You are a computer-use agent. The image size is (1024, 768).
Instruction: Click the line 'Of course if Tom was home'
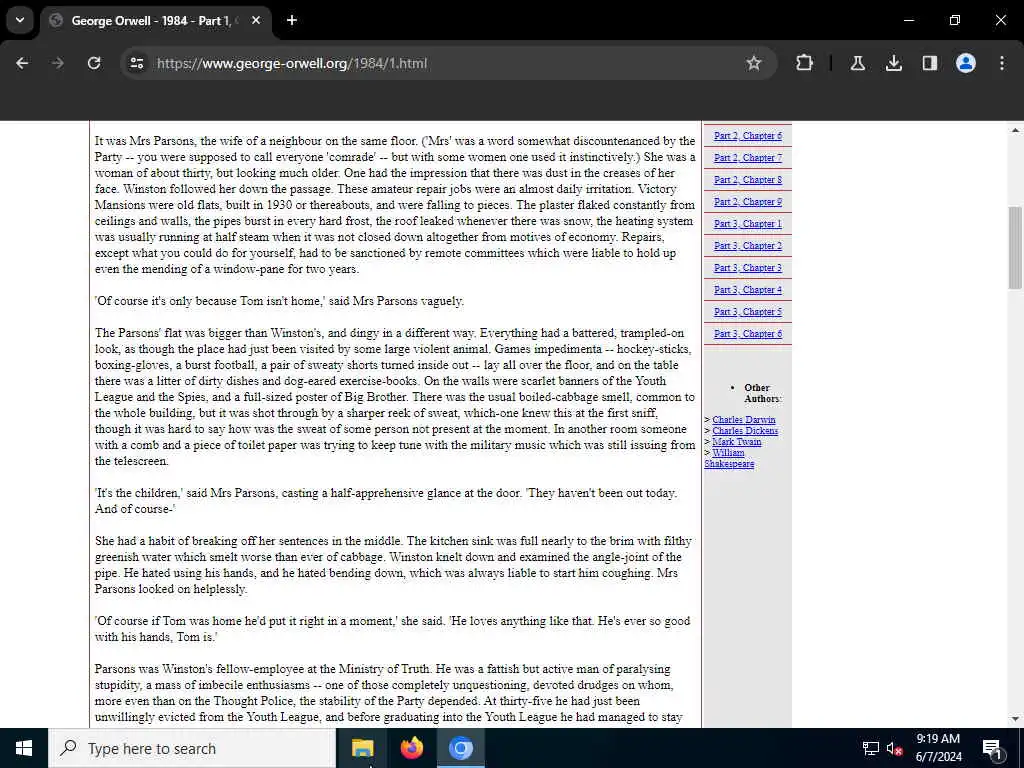click(392, 629)
